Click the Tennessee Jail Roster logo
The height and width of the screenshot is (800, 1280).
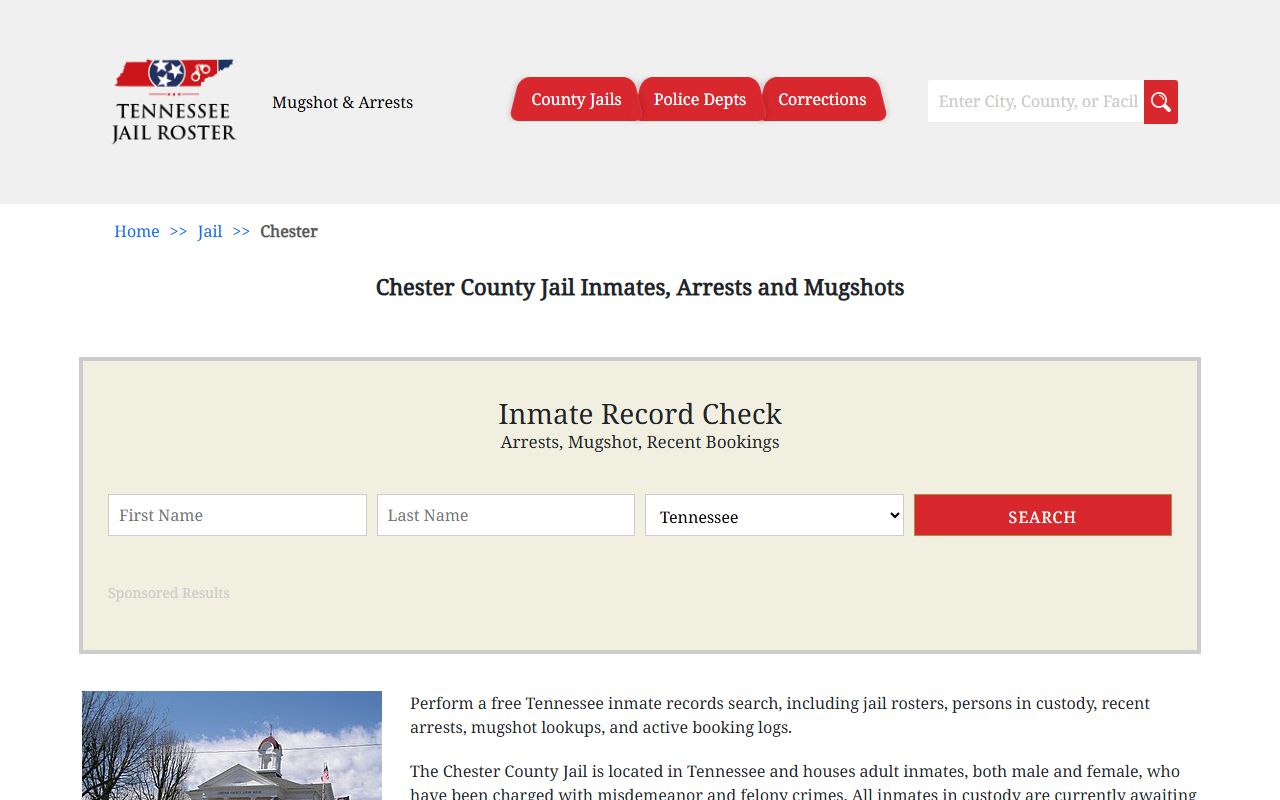[174, 101]
